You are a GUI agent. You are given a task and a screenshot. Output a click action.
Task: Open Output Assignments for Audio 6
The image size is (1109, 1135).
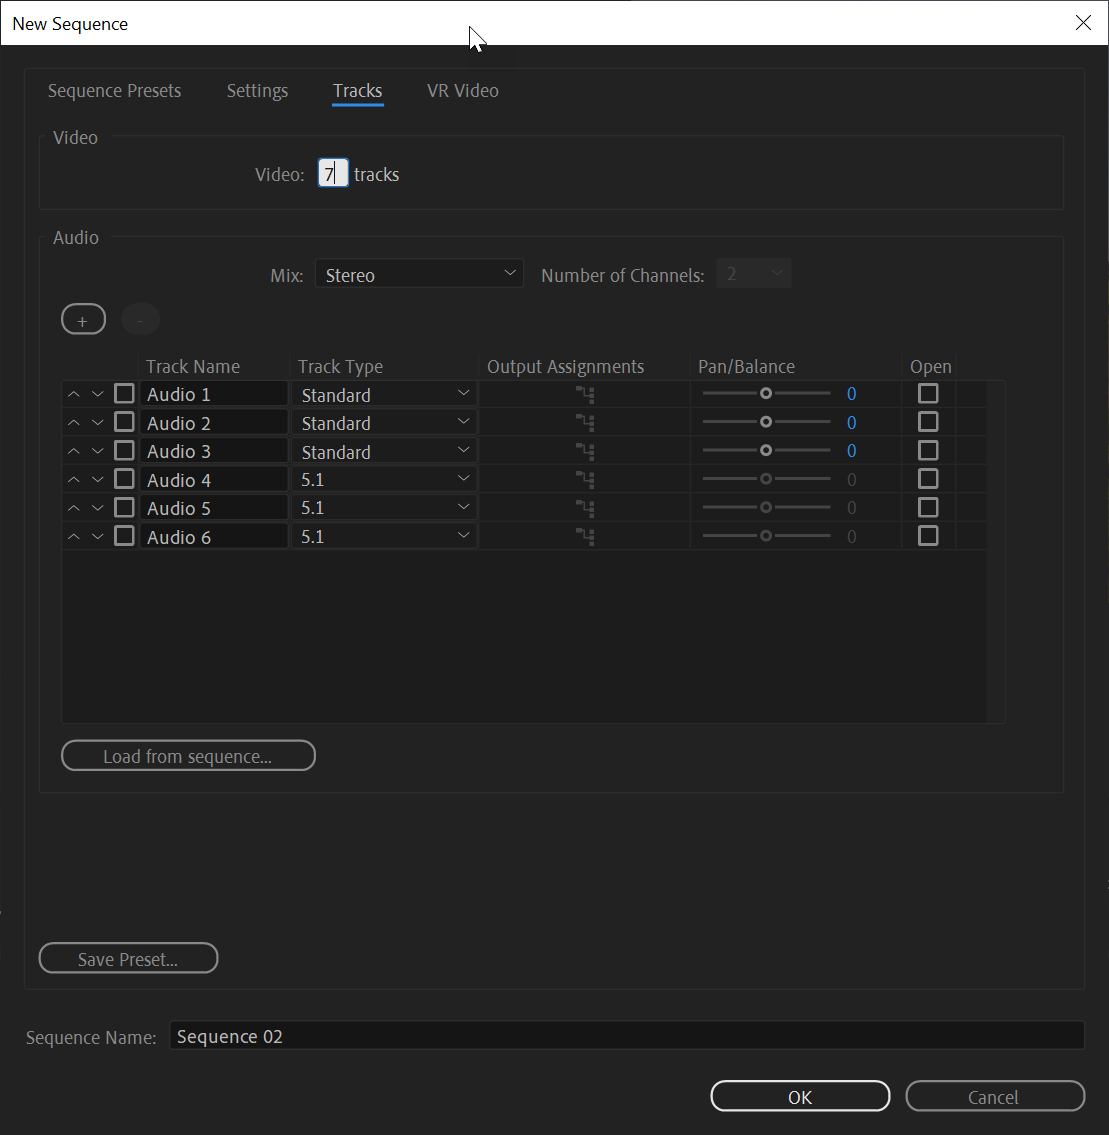(584, 535)
